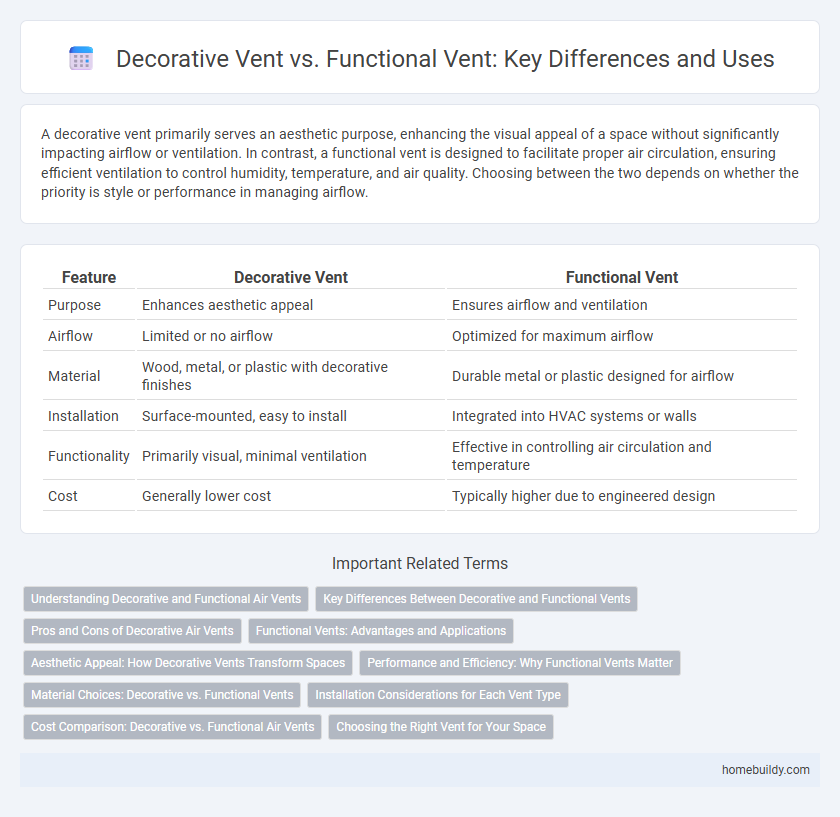Select 'Cost Comparison: Decorative vs. Functional Air Vents'

click(172, 727)
